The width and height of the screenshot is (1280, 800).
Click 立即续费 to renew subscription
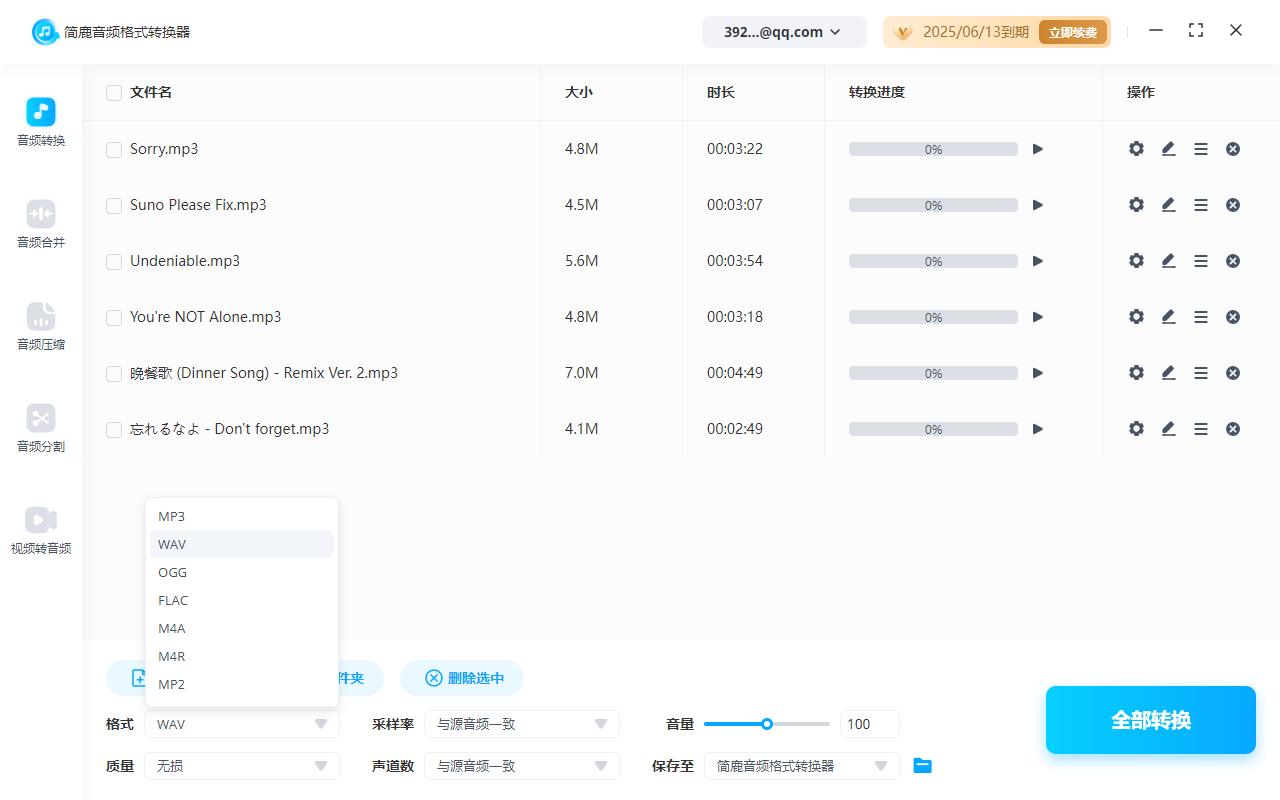click(1073, 31)
